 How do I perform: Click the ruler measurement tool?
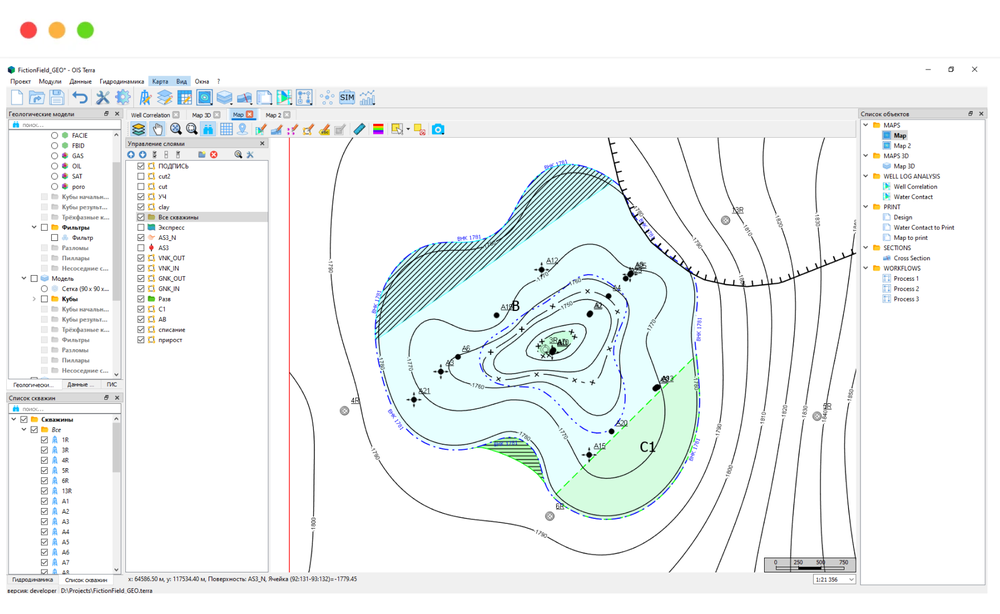click(x=360, y=129)
